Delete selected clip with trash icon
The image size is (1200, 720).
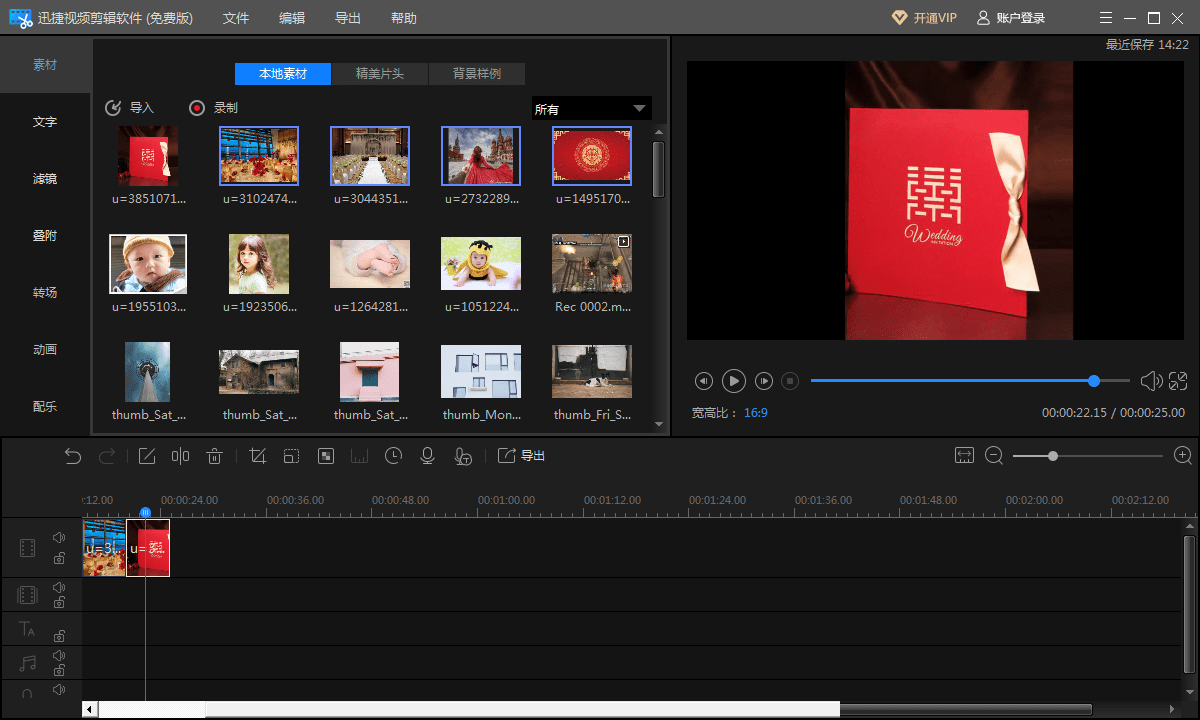(214, 456)
